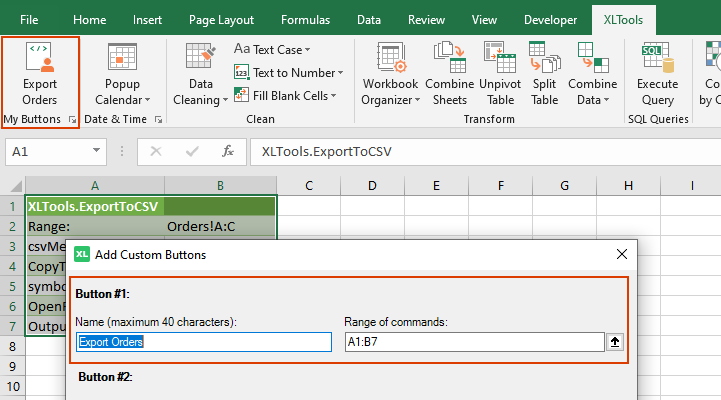Select column E header

click(x=436, y=186)
